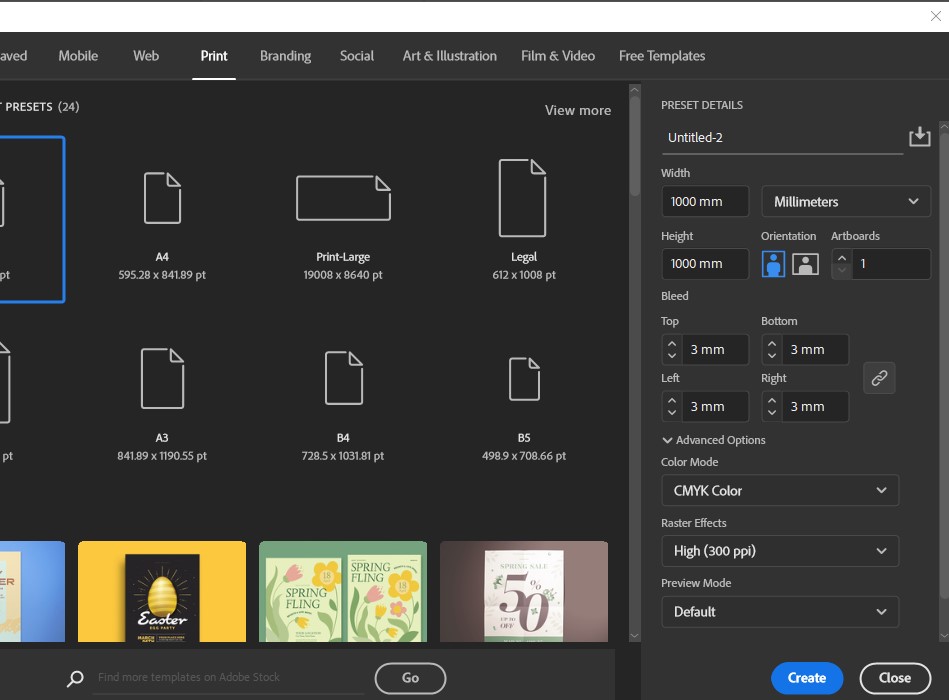The width and height of the screenshot is (949, 700).
Task: Open the Spring Fling template thumbnail
Action: pyautogui.click(x=343, y=592)
